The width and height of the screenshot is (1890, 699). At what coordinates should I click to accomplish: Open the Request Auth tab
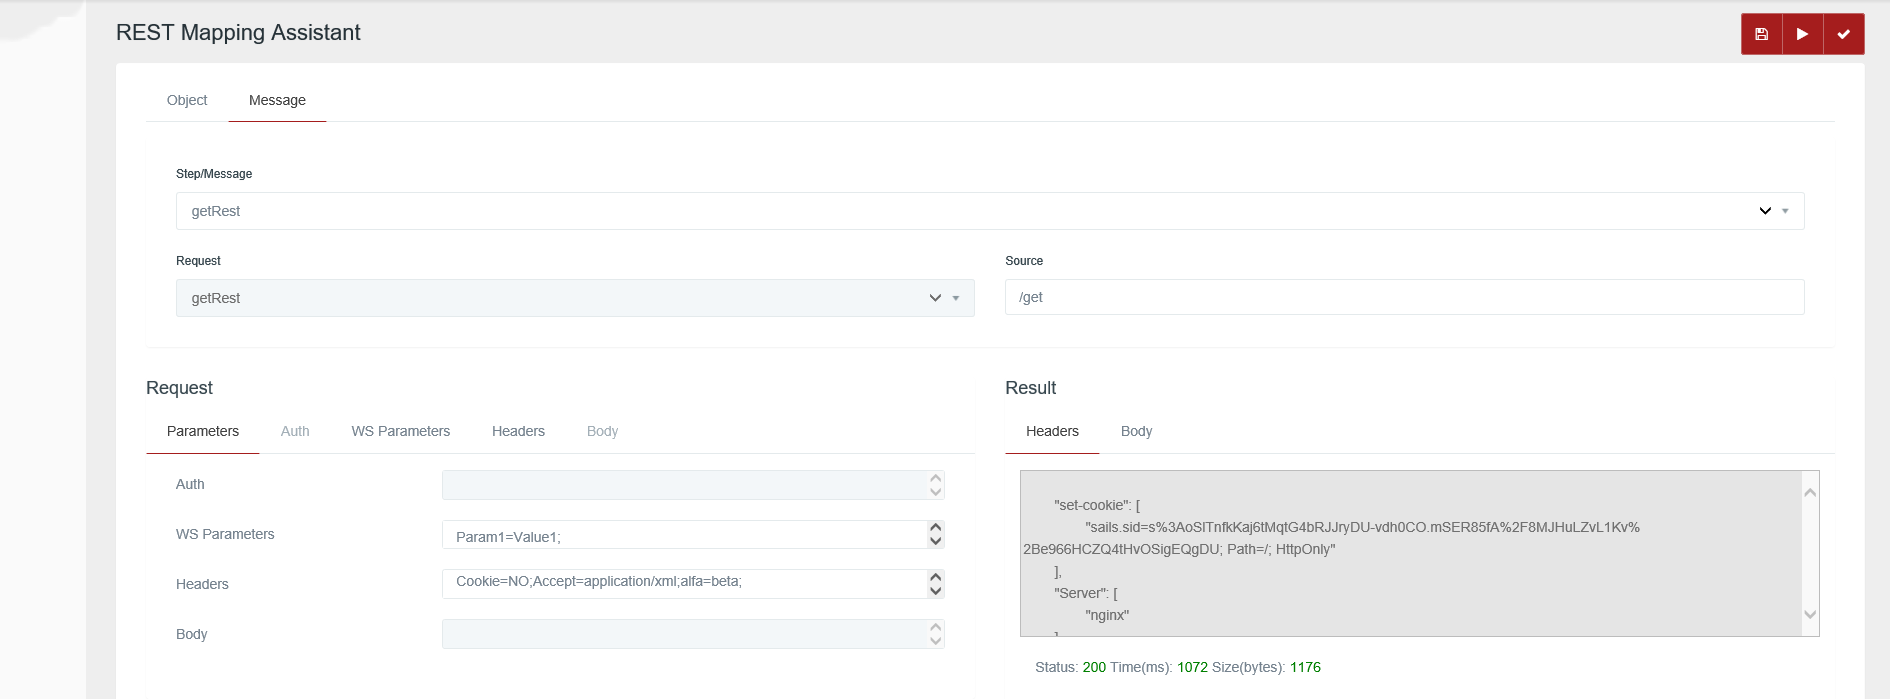(295, 431)
